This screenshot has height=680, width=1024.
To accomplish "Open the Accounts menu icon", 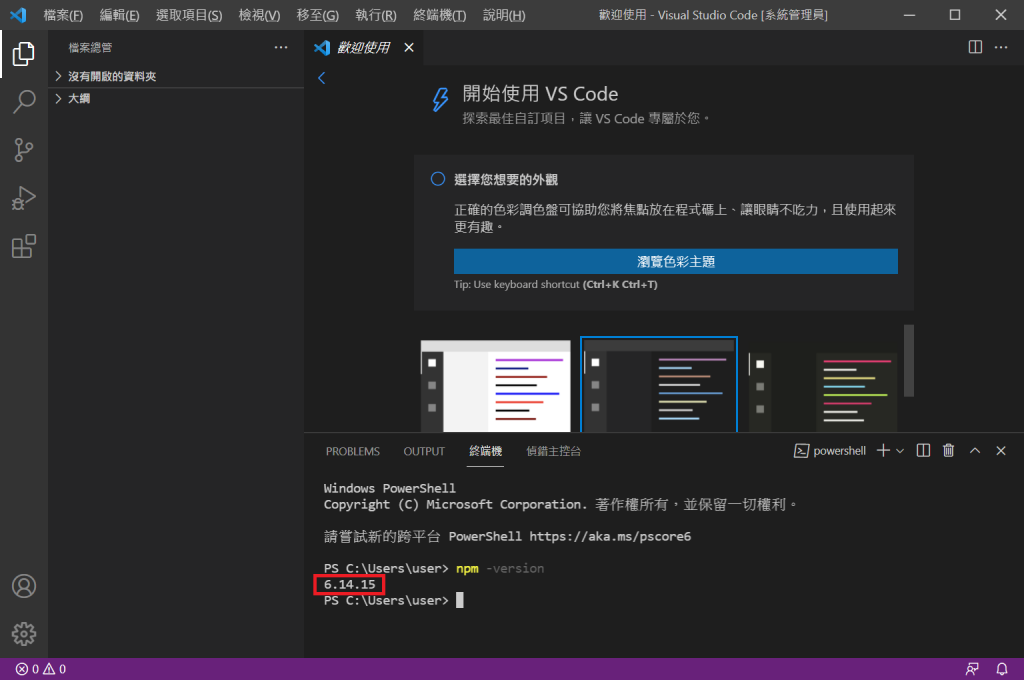I will (24, 586).
